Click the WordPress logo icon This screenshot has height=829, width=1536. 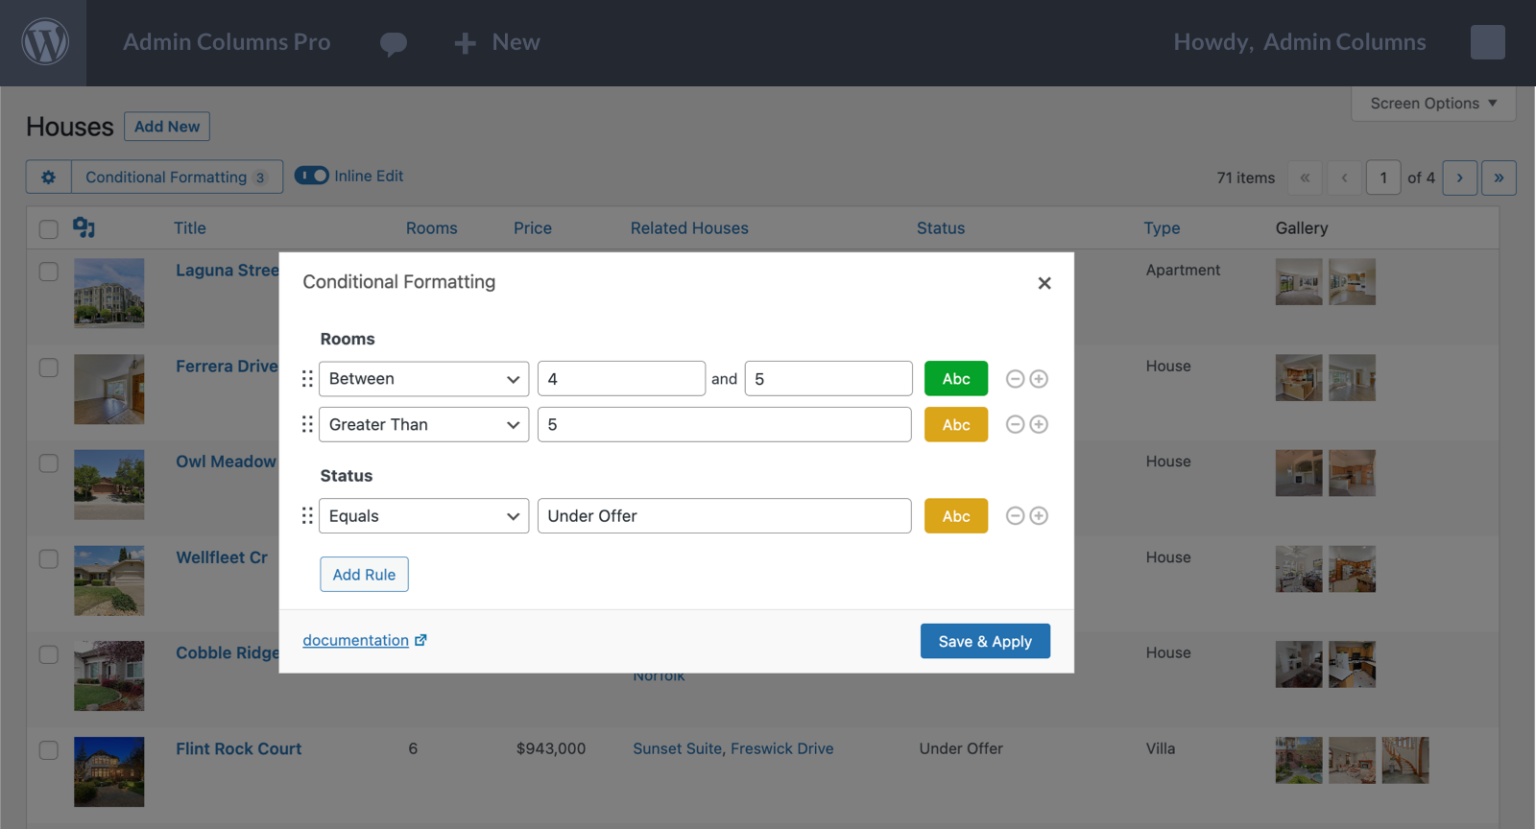[45, 43]
